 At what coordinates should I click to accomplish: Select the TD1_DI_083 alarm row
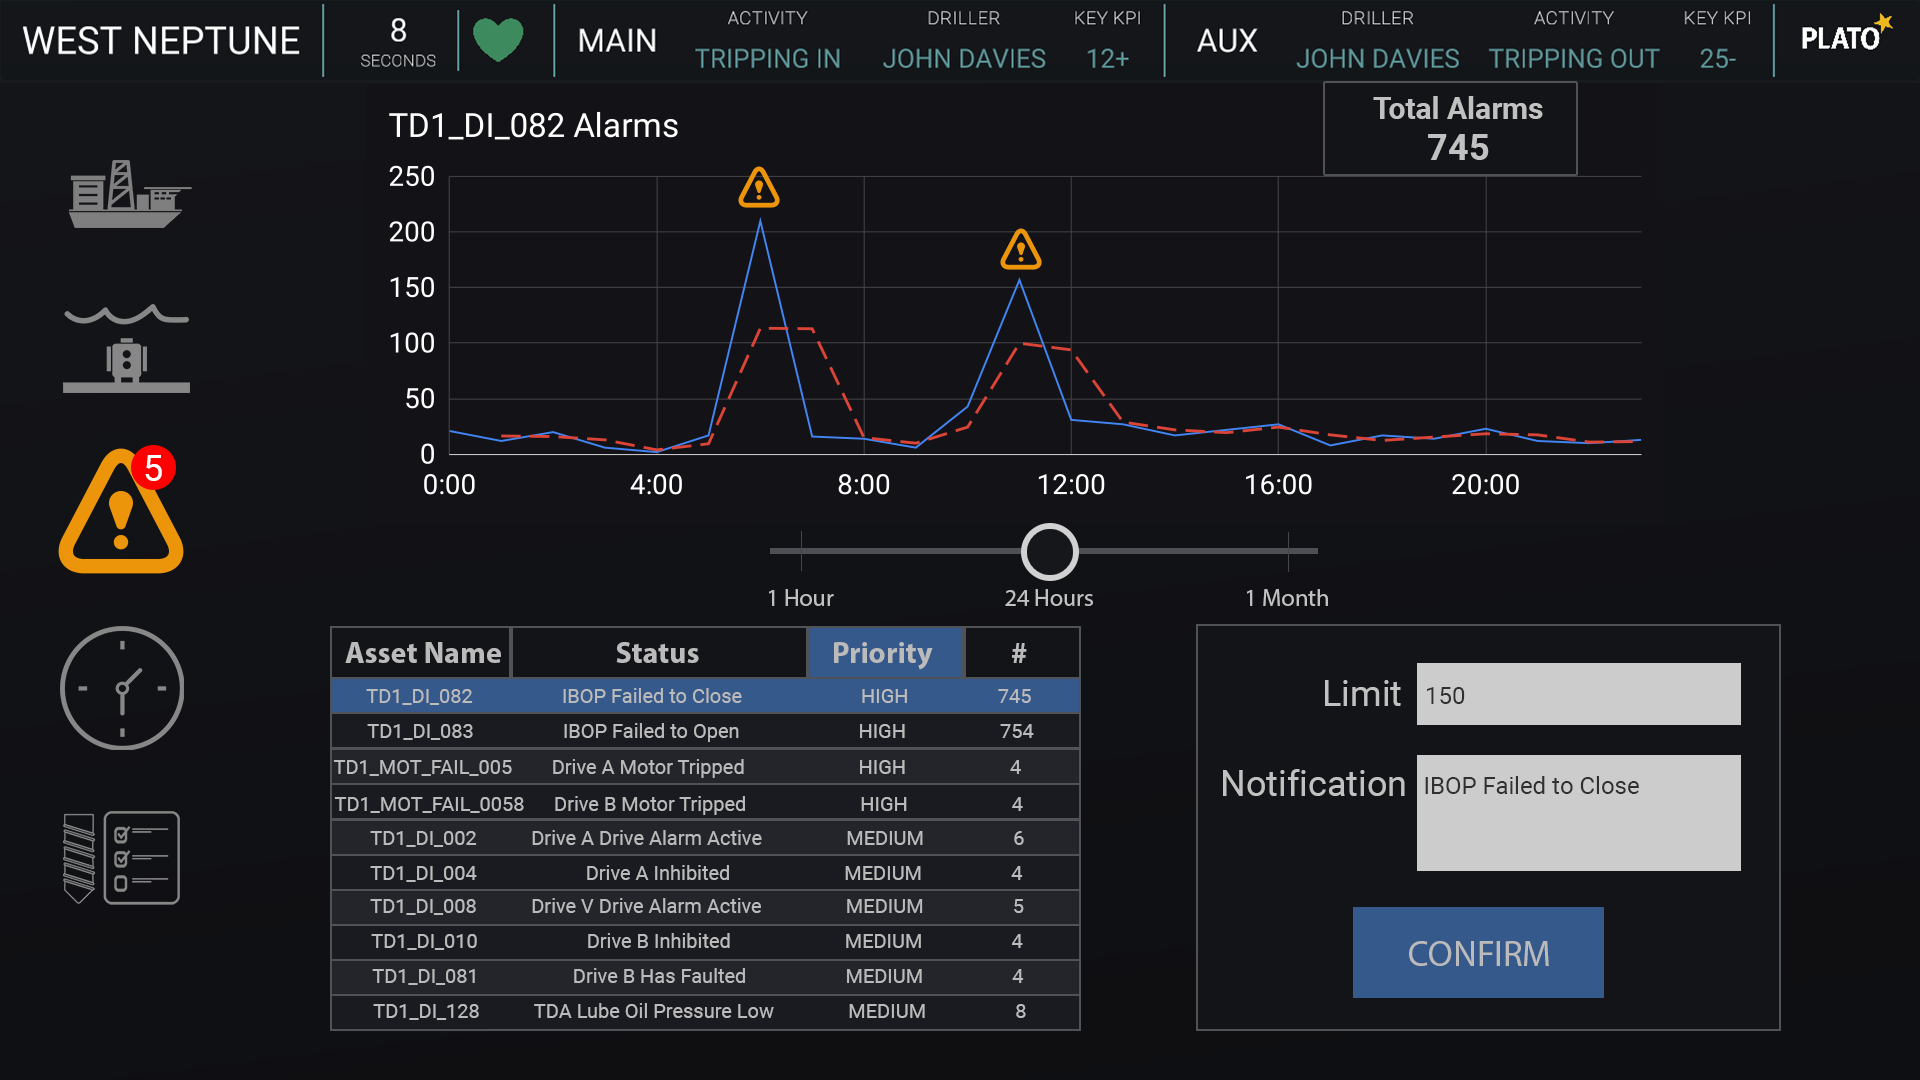(705, 731)
